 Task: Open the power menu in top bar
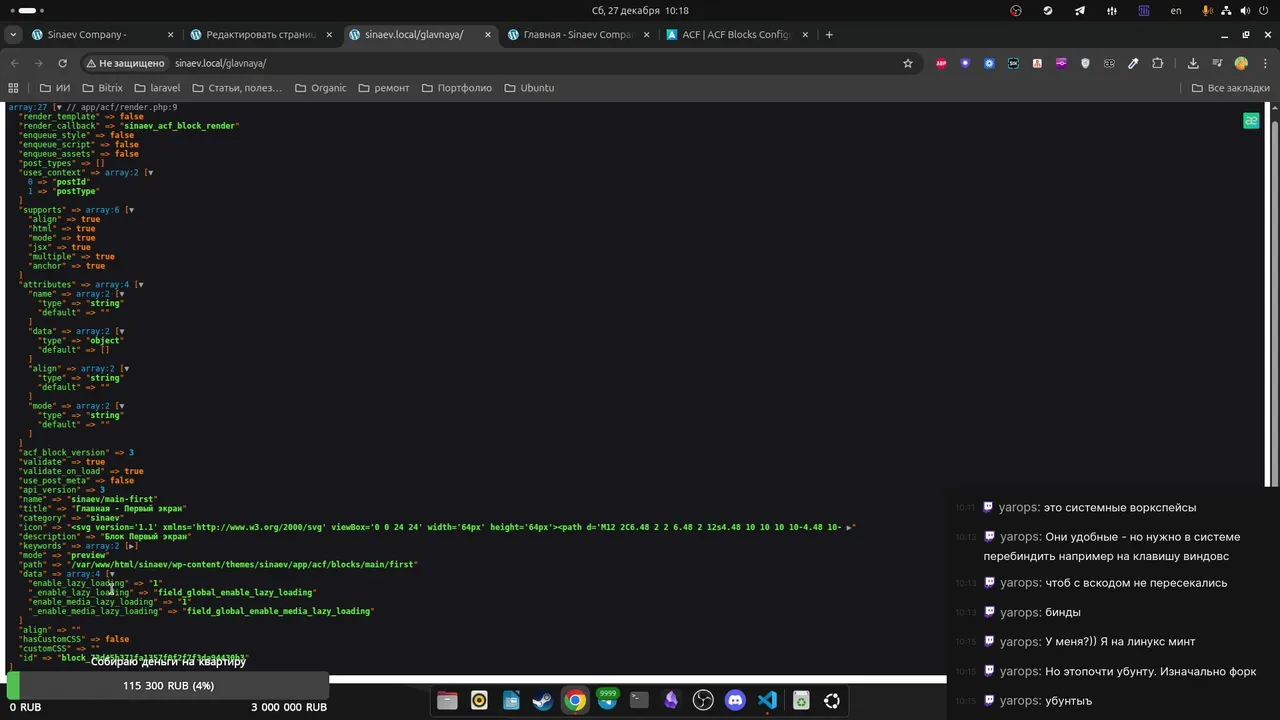[1265, 10]
